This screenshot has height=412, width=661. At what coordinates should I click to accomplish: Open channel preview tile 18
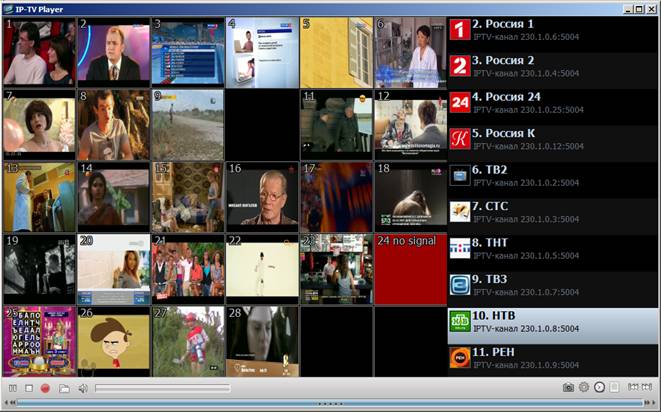411,197
